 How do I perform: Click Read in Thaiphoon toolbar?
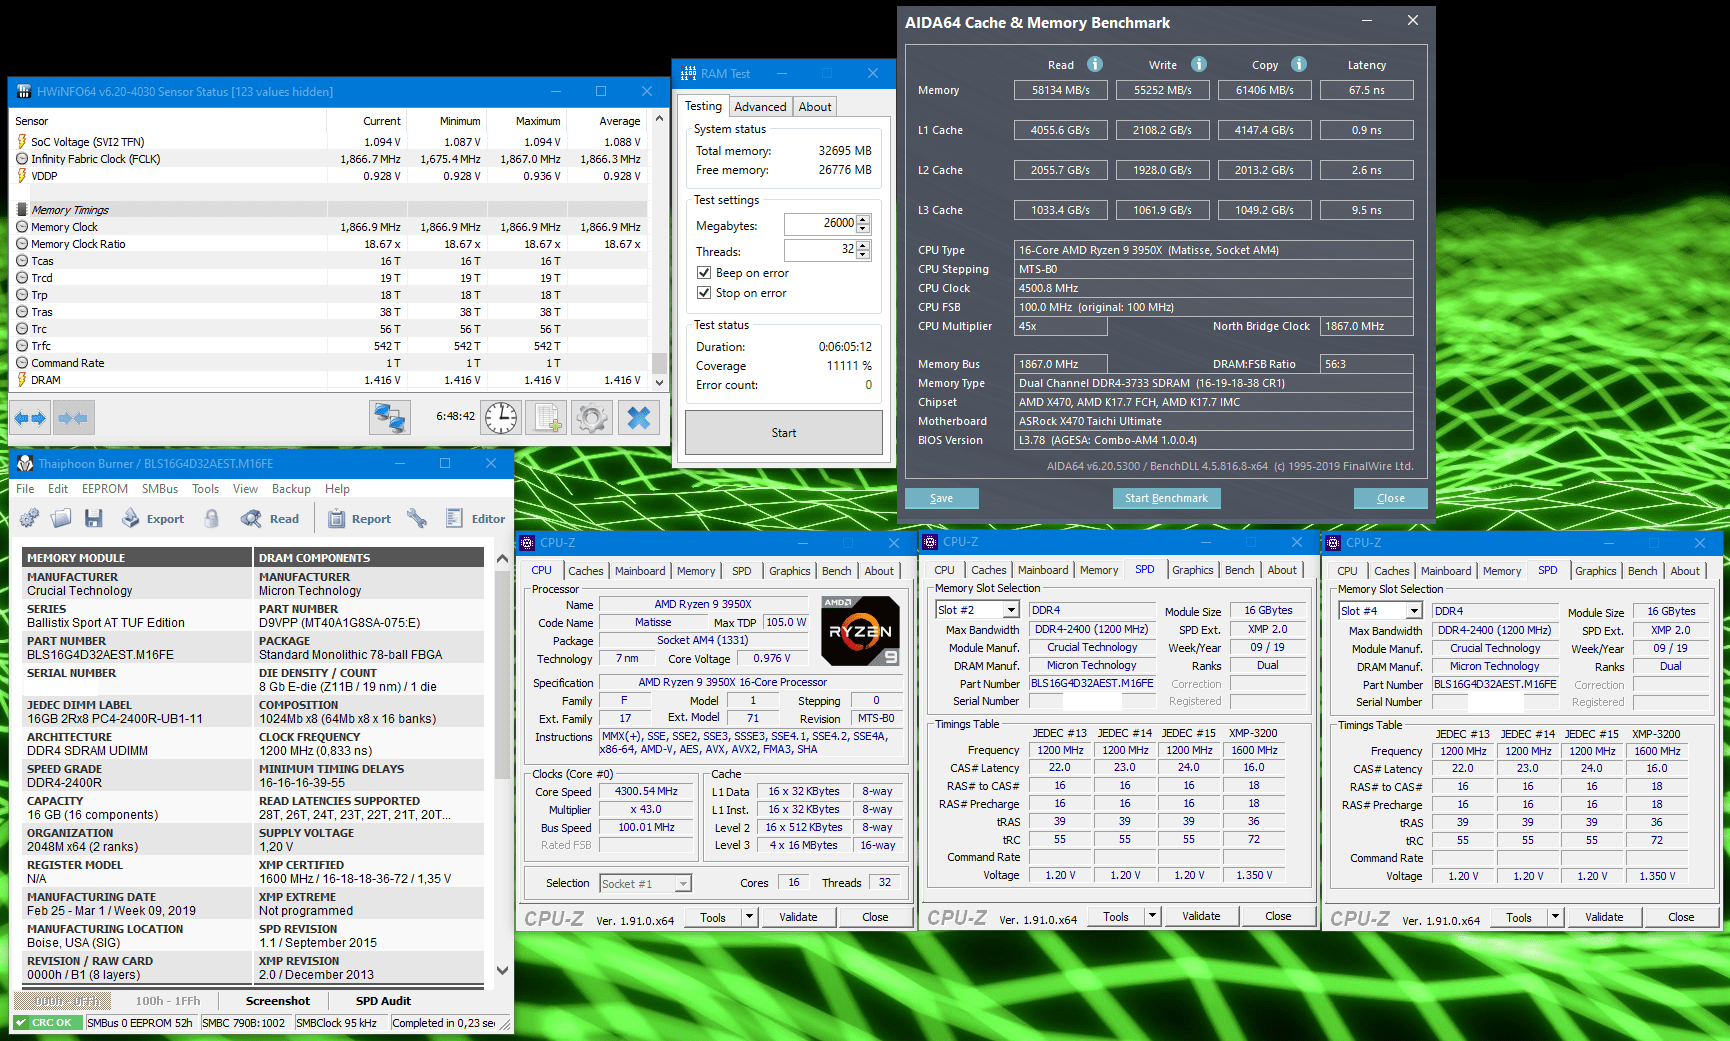[x=270, y=518]
